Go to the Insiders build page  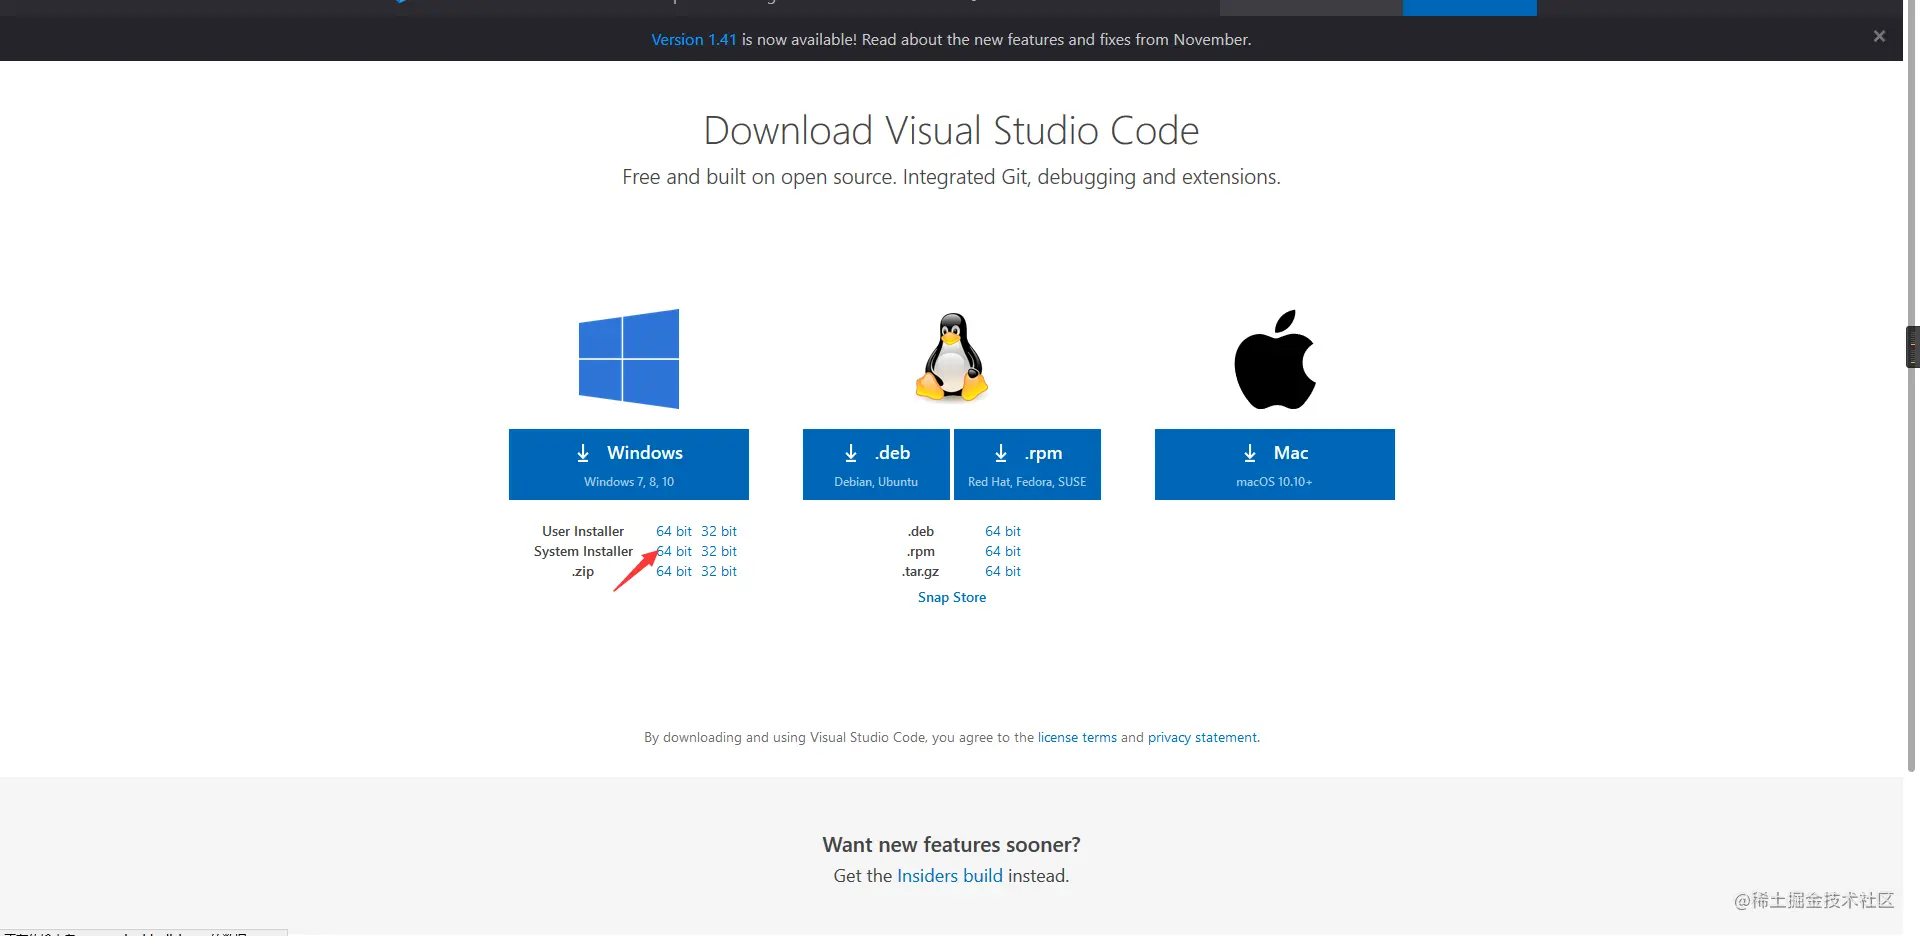point(950,876)
